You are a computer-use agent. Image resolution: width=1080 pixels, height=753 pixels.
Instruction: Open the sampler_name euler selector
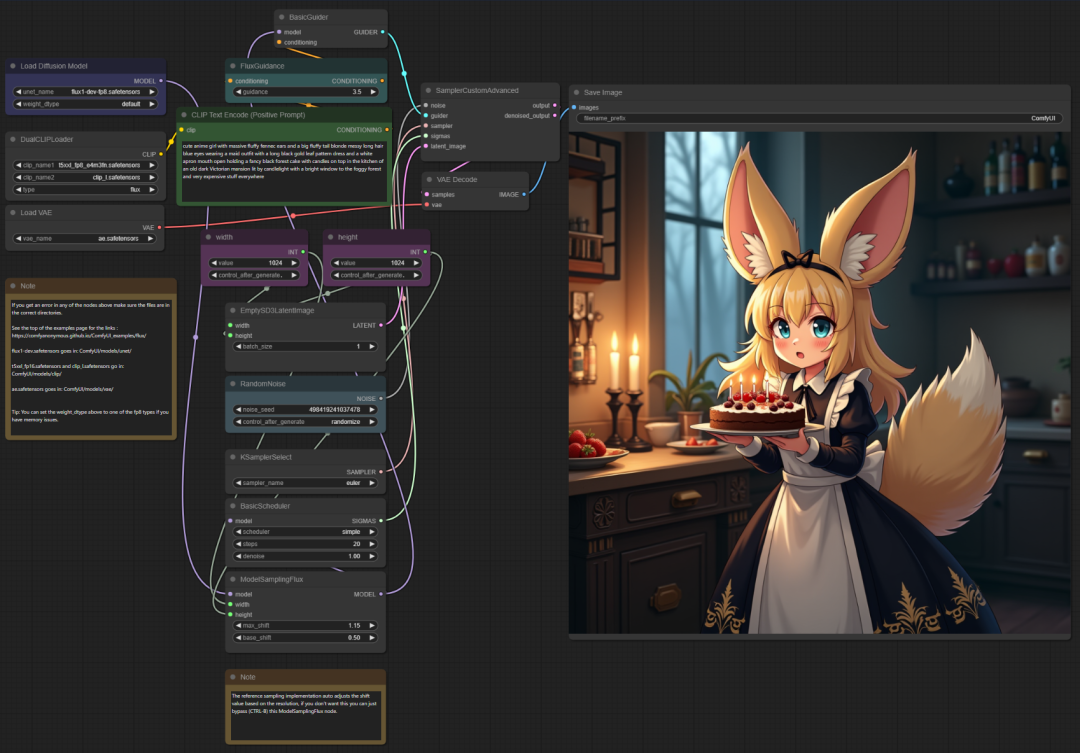tap(305, 483)
